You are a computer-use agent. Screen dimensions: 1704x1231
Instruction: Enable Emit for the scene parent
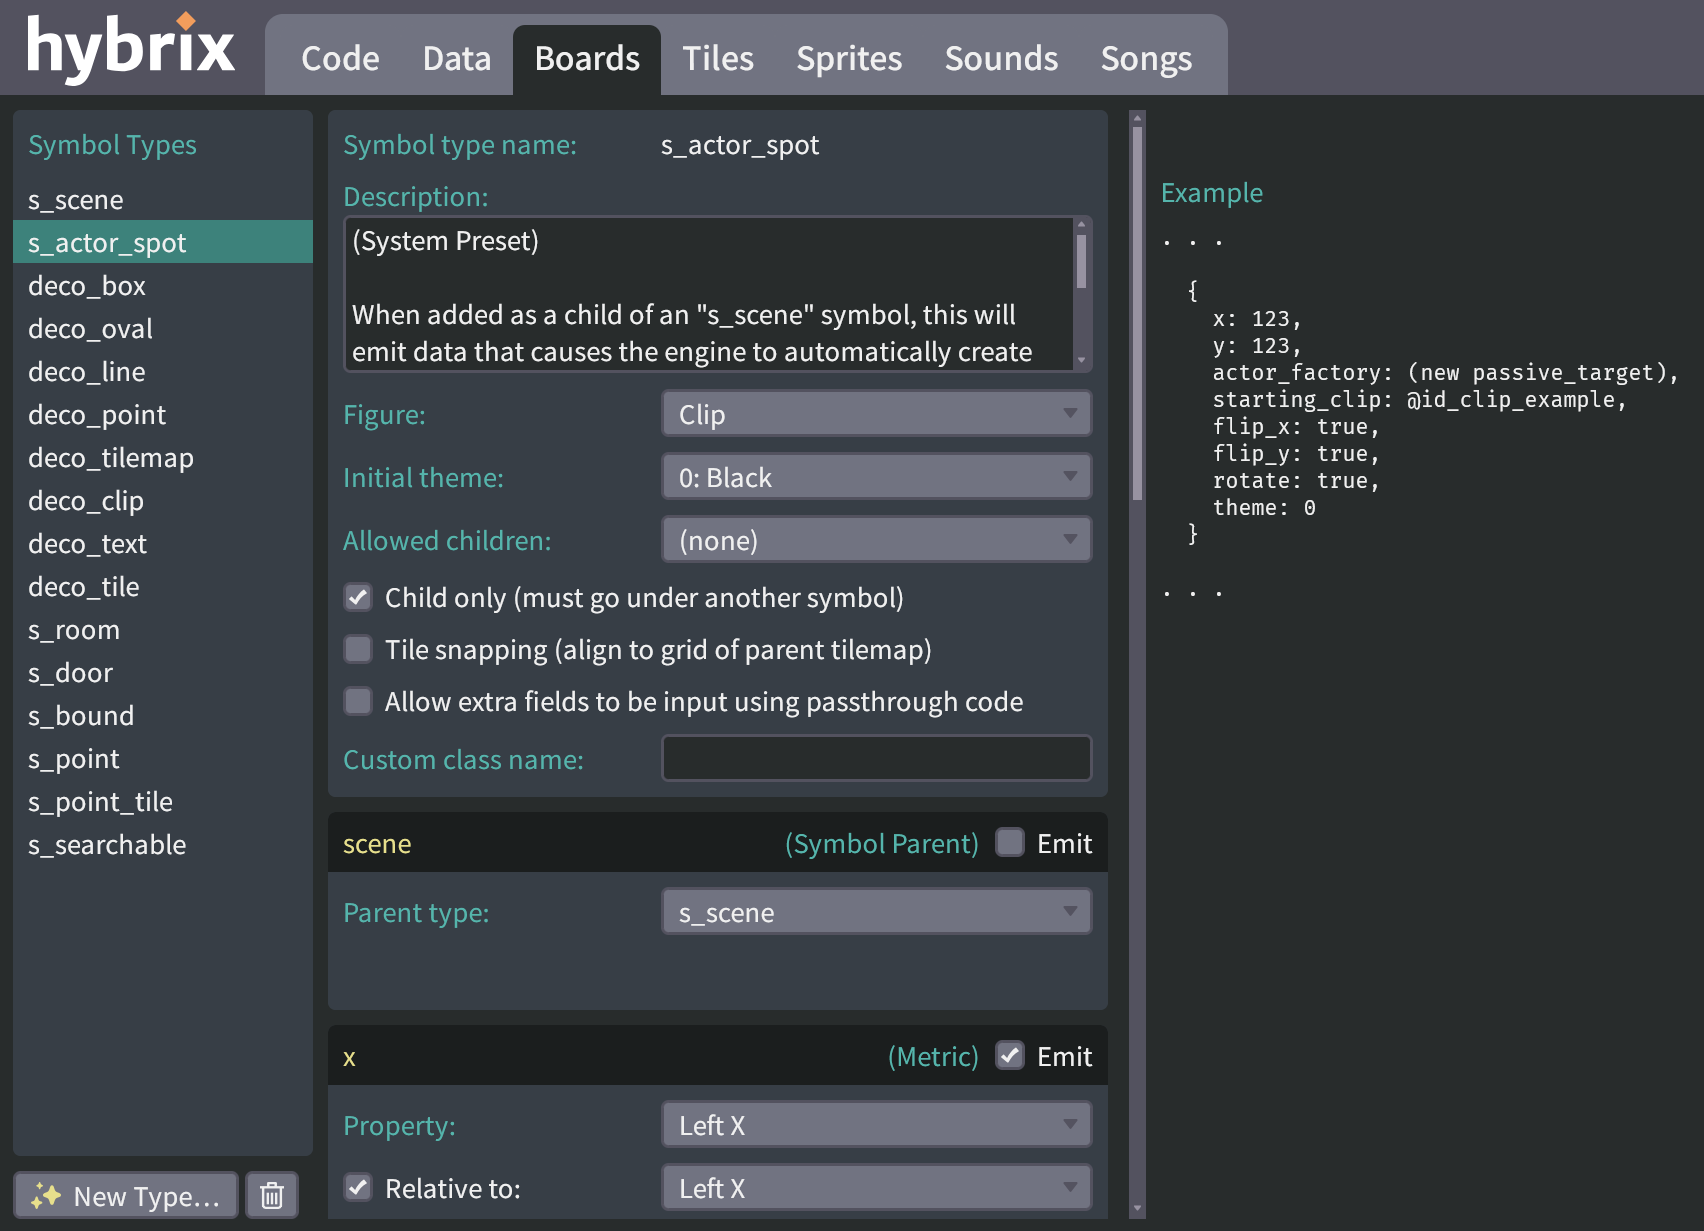click(x=1010, y=843)
